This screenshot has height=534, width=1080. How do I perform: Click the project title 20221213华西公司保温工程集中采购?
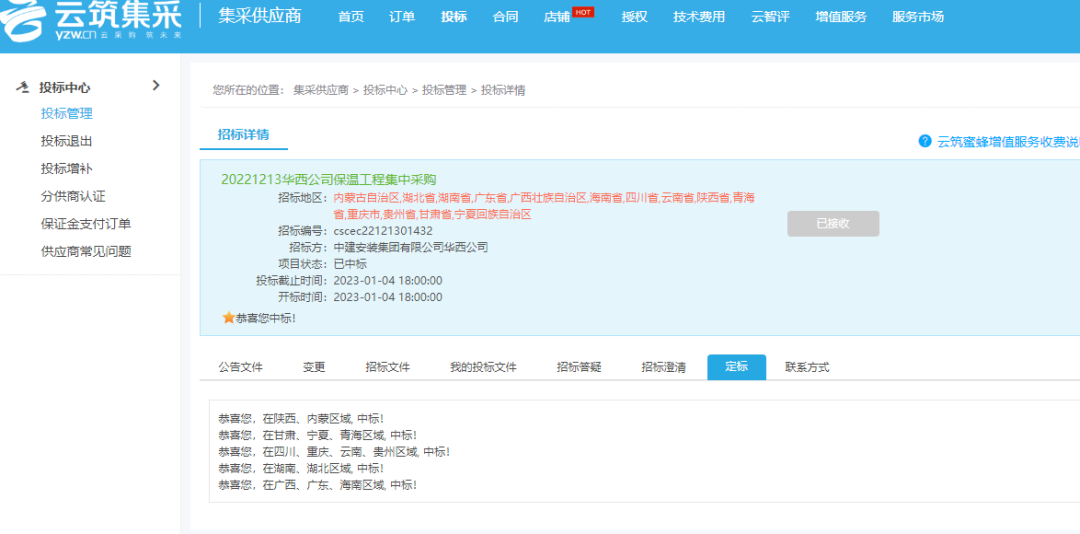[x=328, y=179]
